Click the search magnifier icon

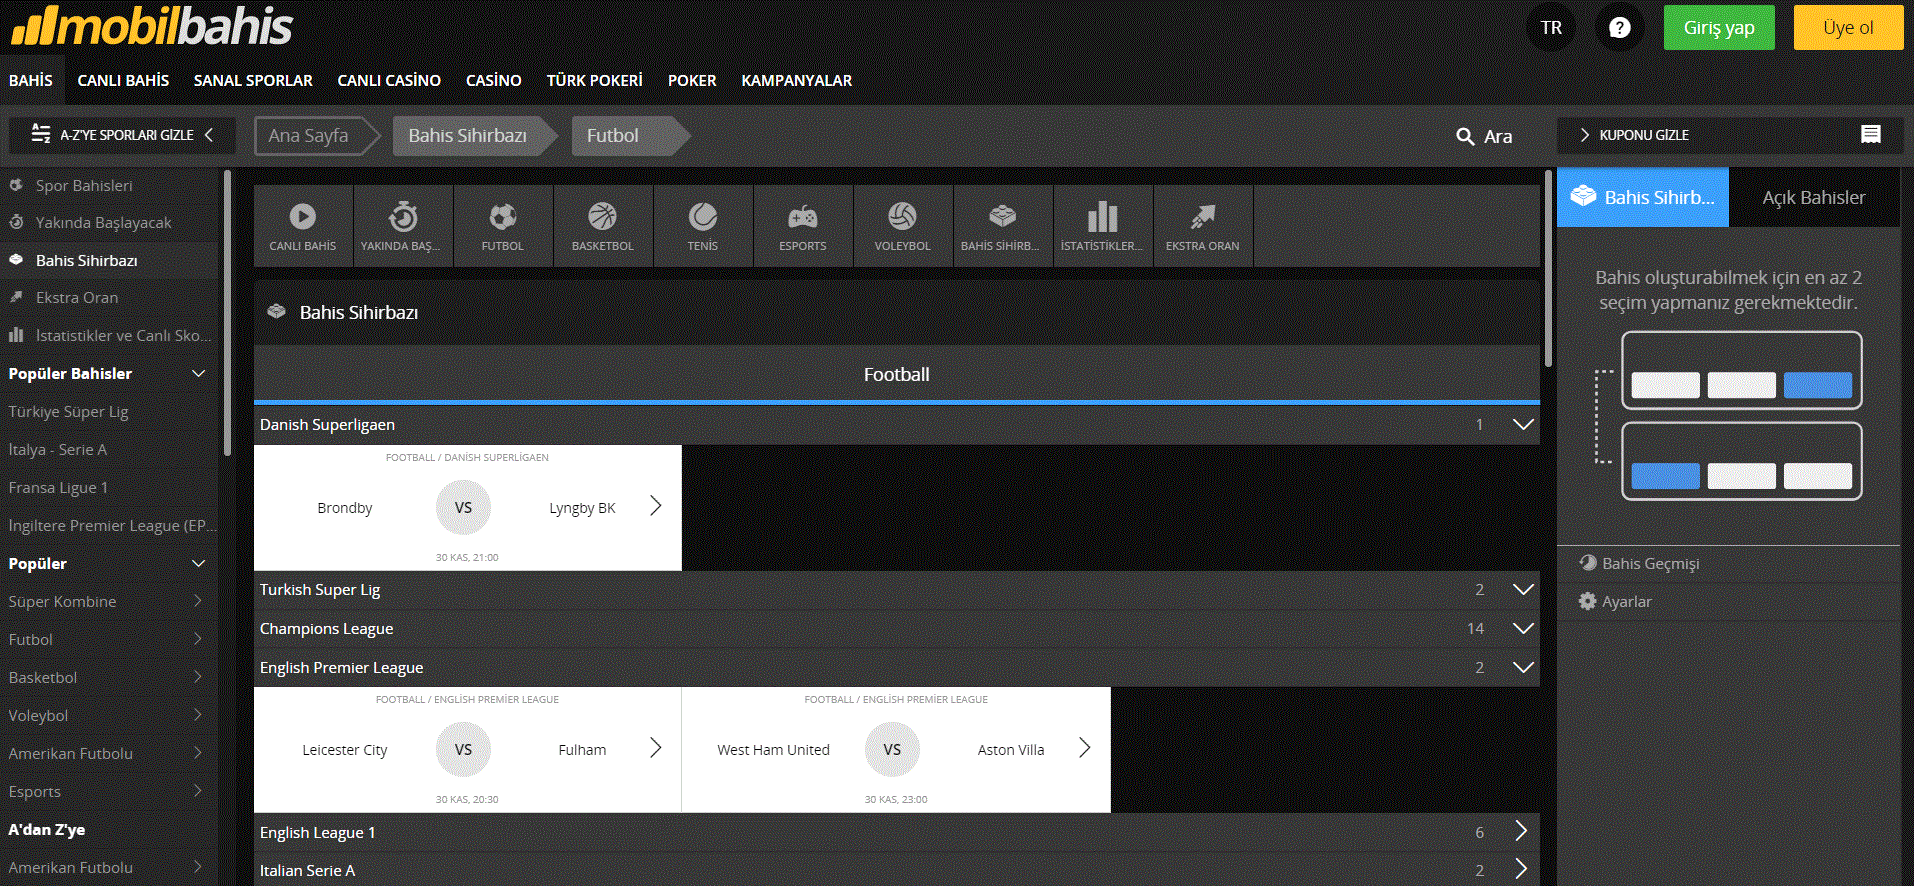pyautogui.click(x=1465, y=136)
